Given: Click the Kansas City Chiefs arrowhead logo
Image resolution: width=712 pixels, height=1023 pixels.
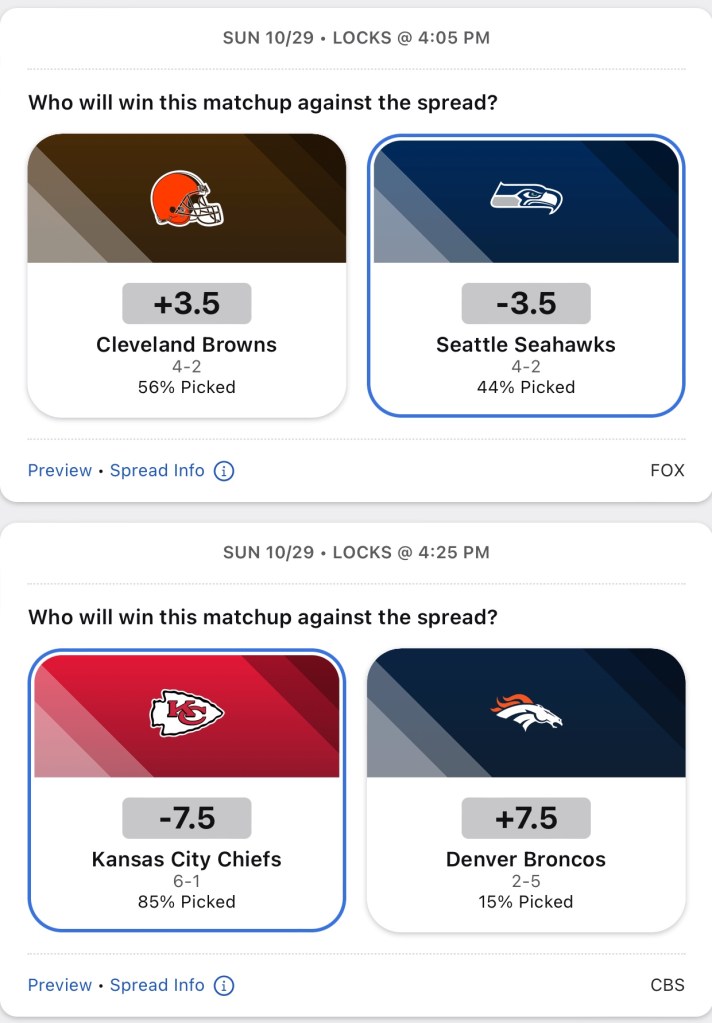Looking at the screenshot, I should (x=187, y=713).
